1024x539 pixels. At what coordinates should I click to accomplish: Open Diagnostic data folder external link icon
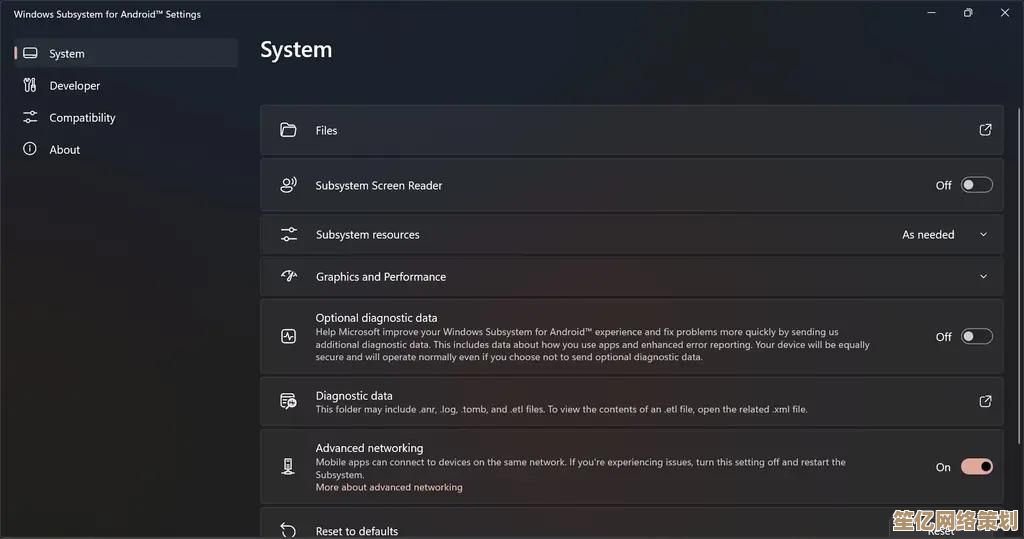click(x=985, y=401)
